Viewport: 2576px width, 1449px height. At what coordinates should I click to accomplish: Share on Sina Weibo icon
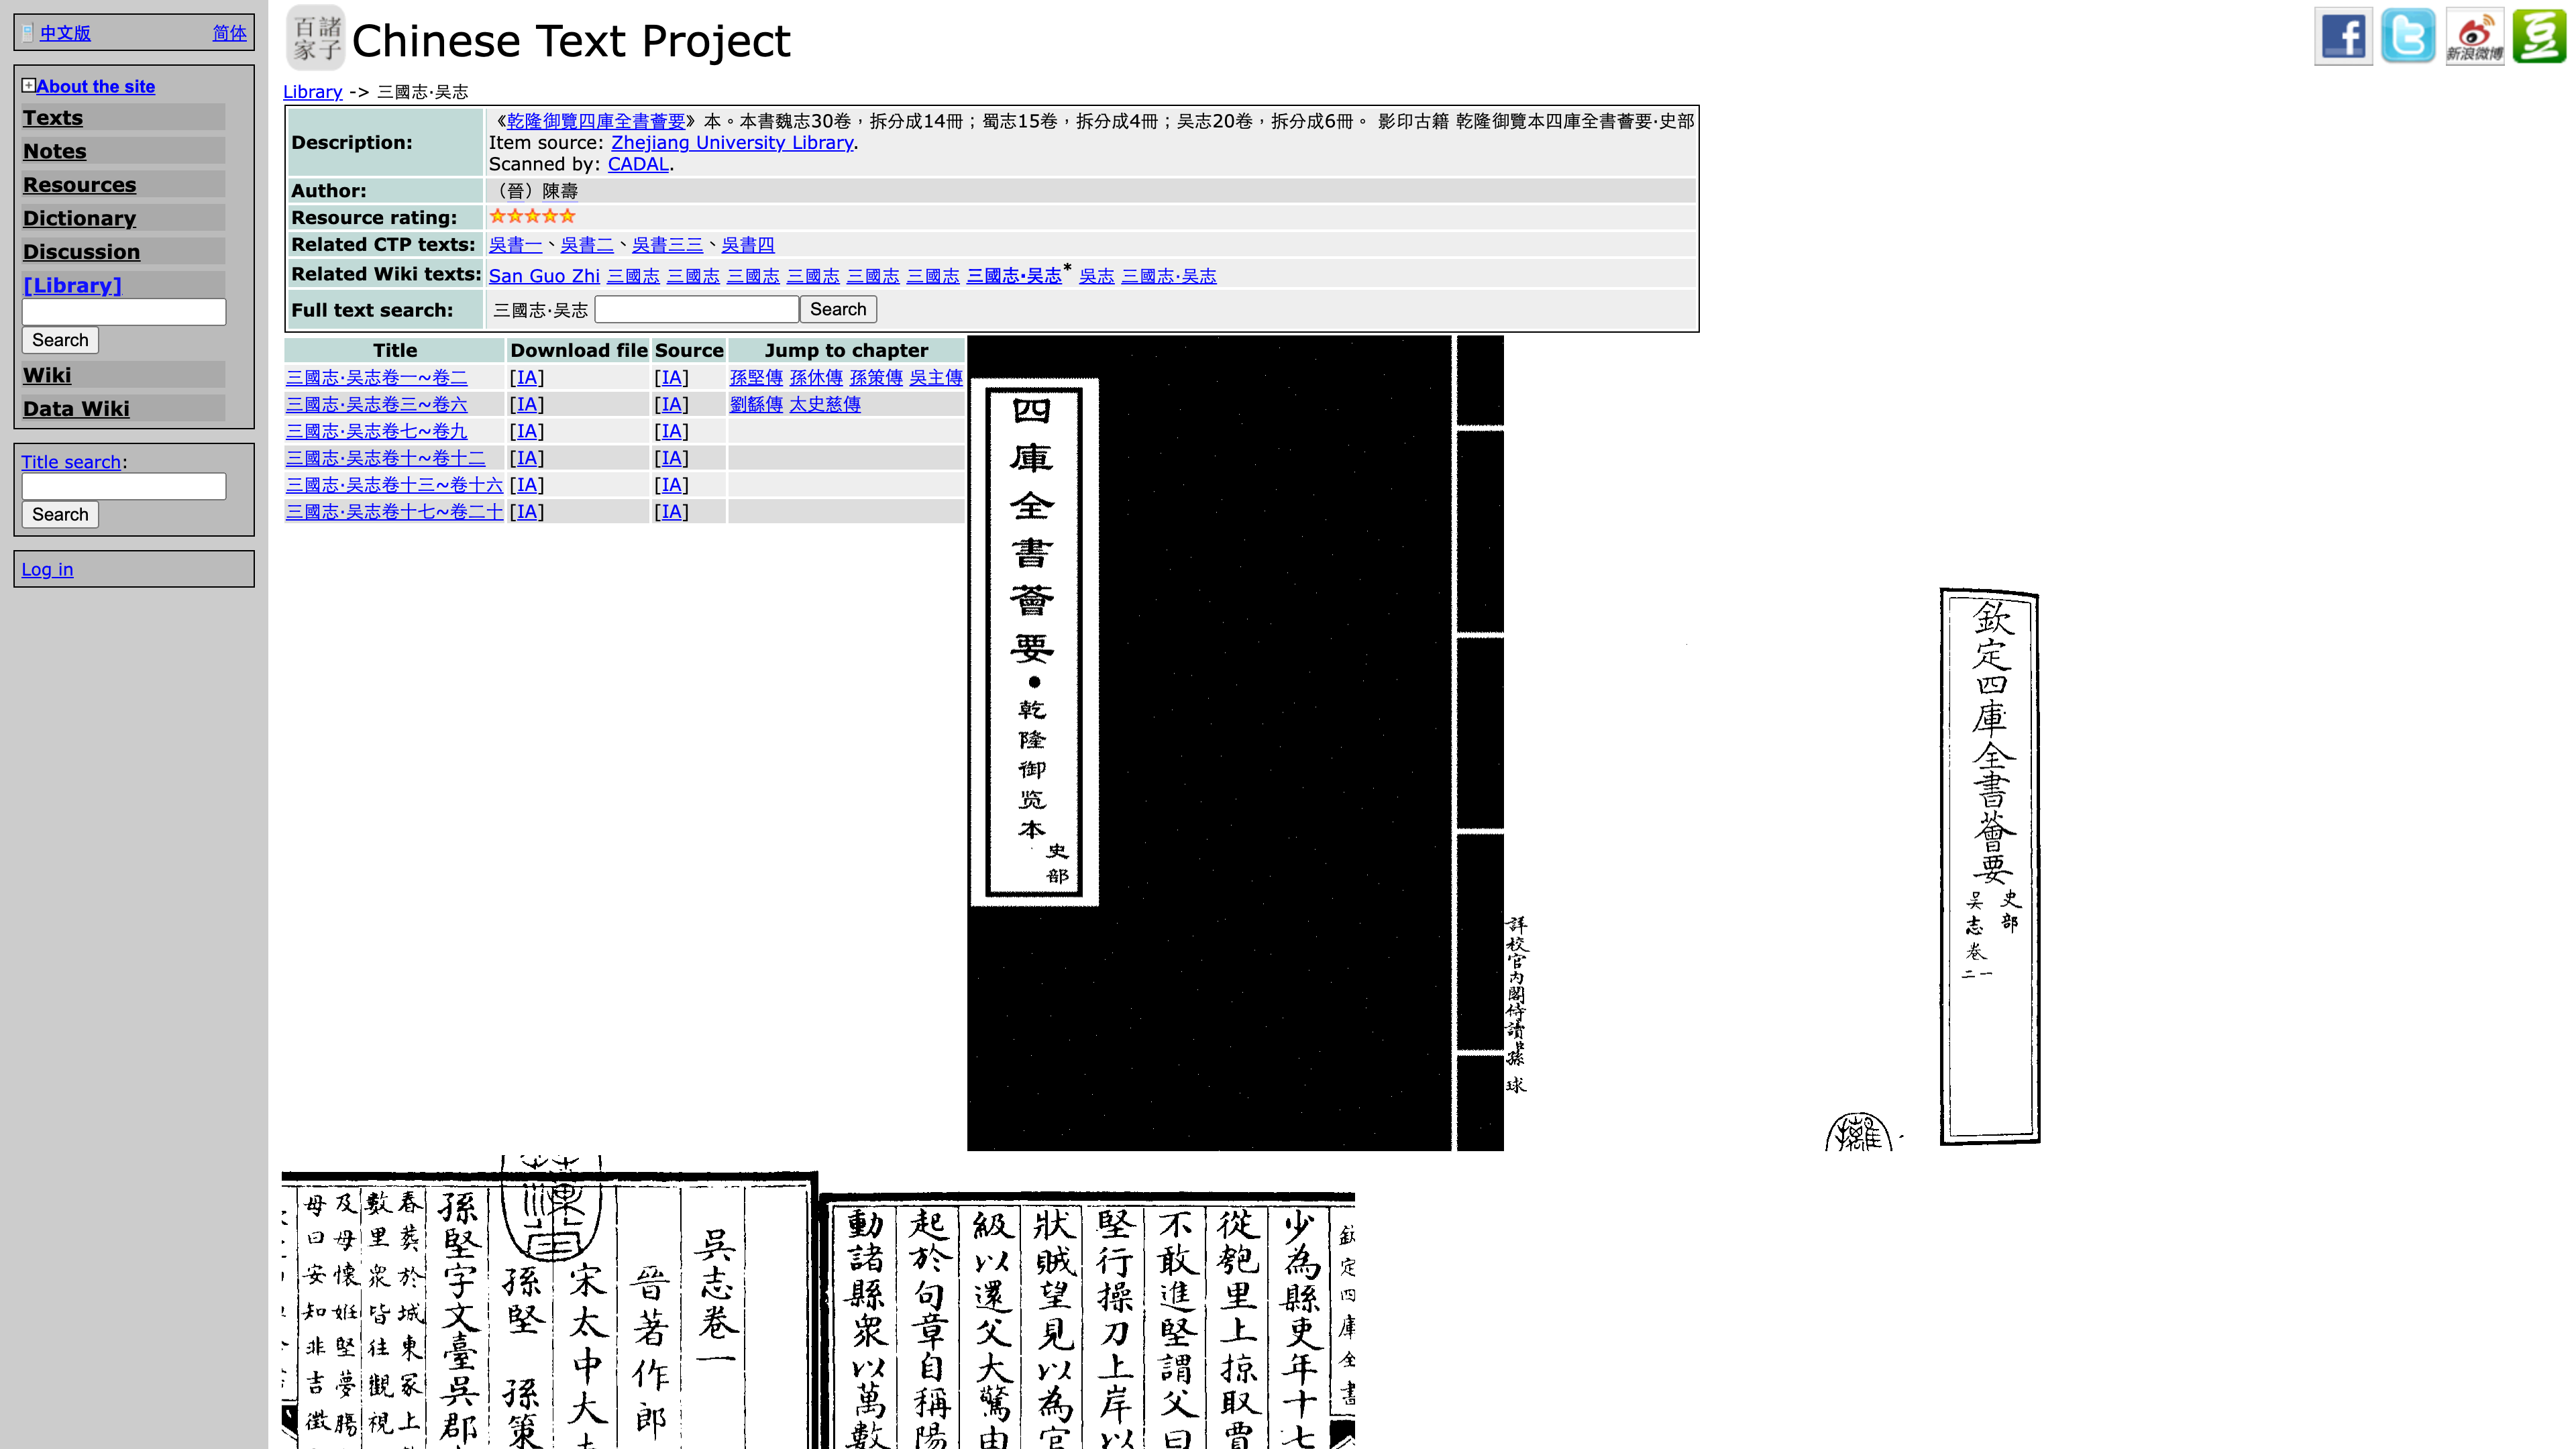click(x=2474, y=36)
